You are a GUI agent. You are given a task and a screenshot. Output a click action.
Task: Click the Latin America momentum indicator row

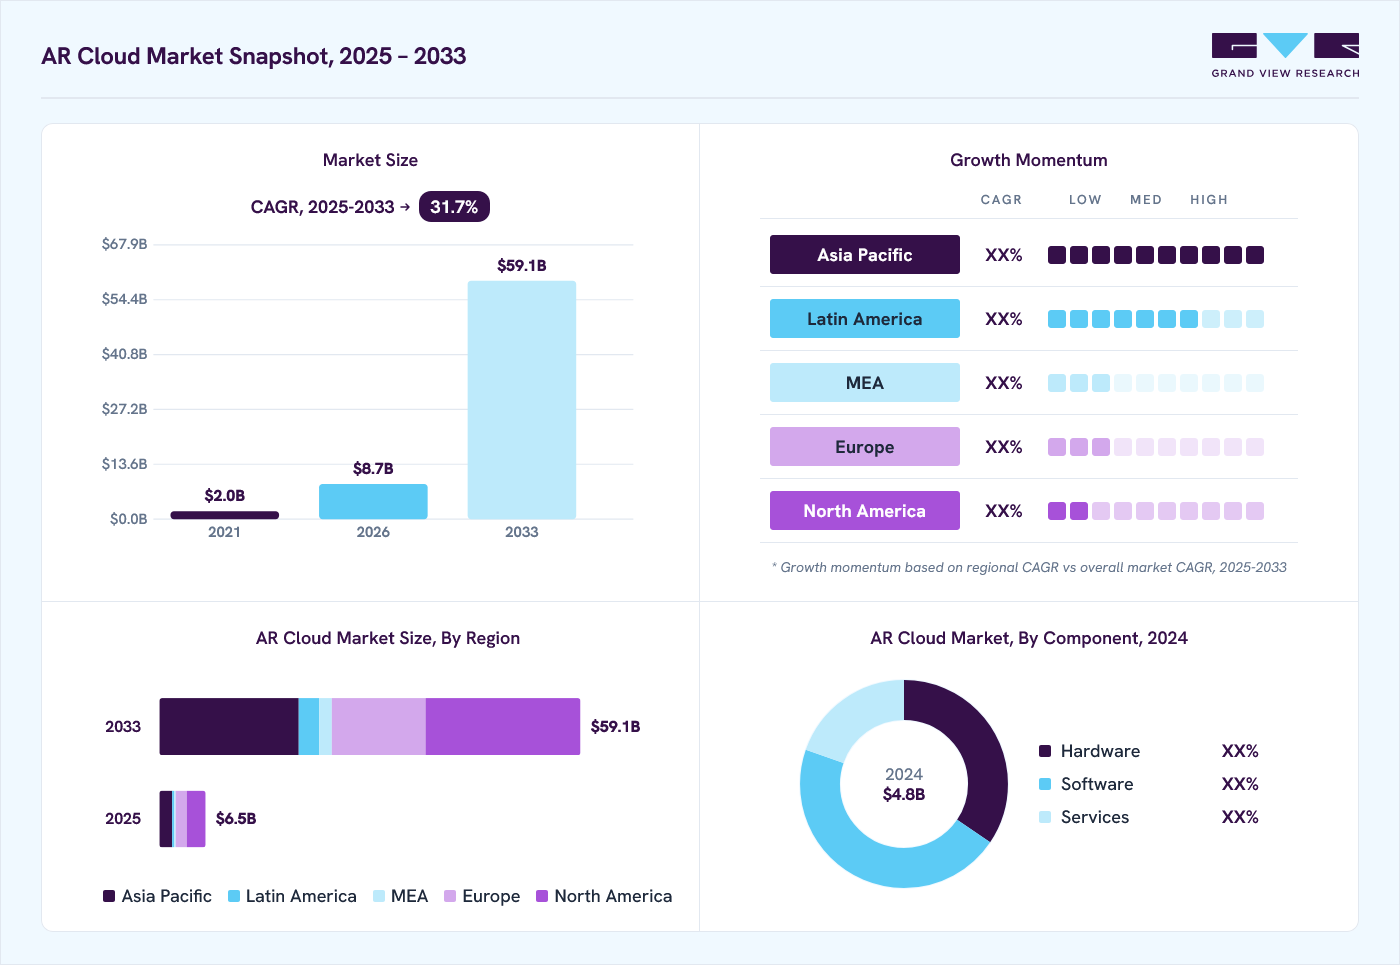(1156, 319)
